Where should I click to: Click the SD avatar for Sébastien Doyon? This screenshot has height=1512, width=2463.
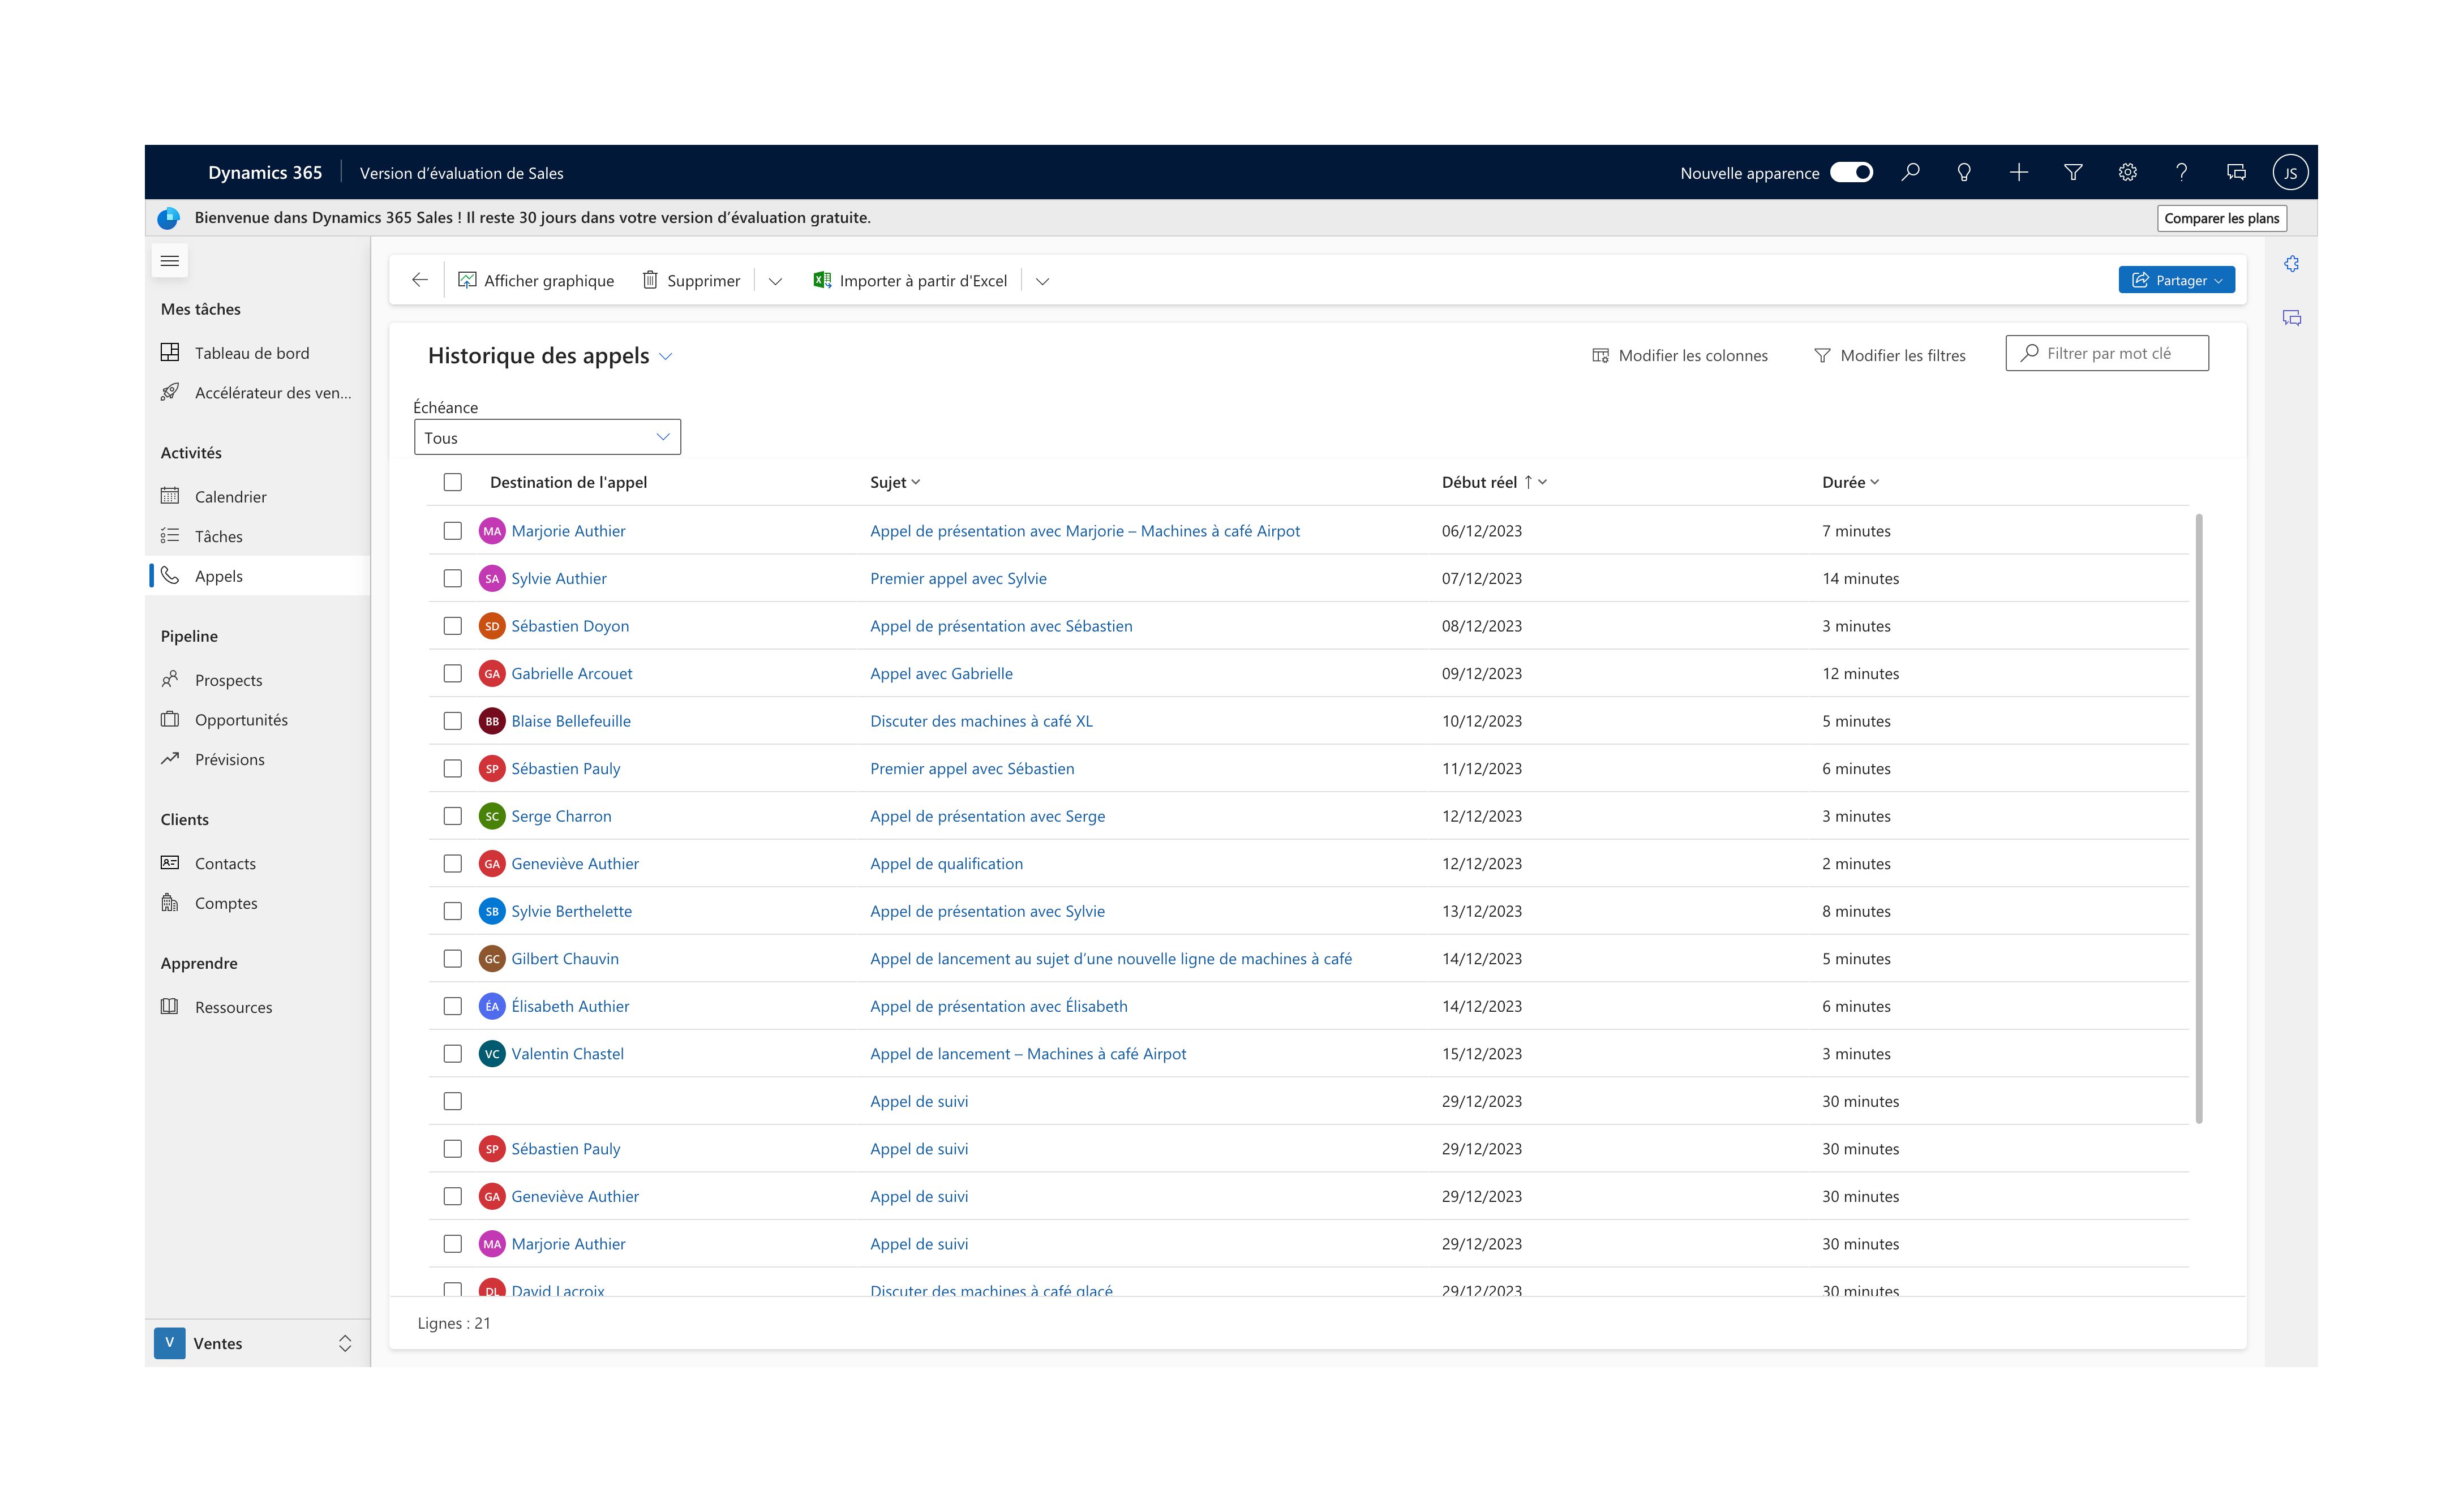[492, 626]
